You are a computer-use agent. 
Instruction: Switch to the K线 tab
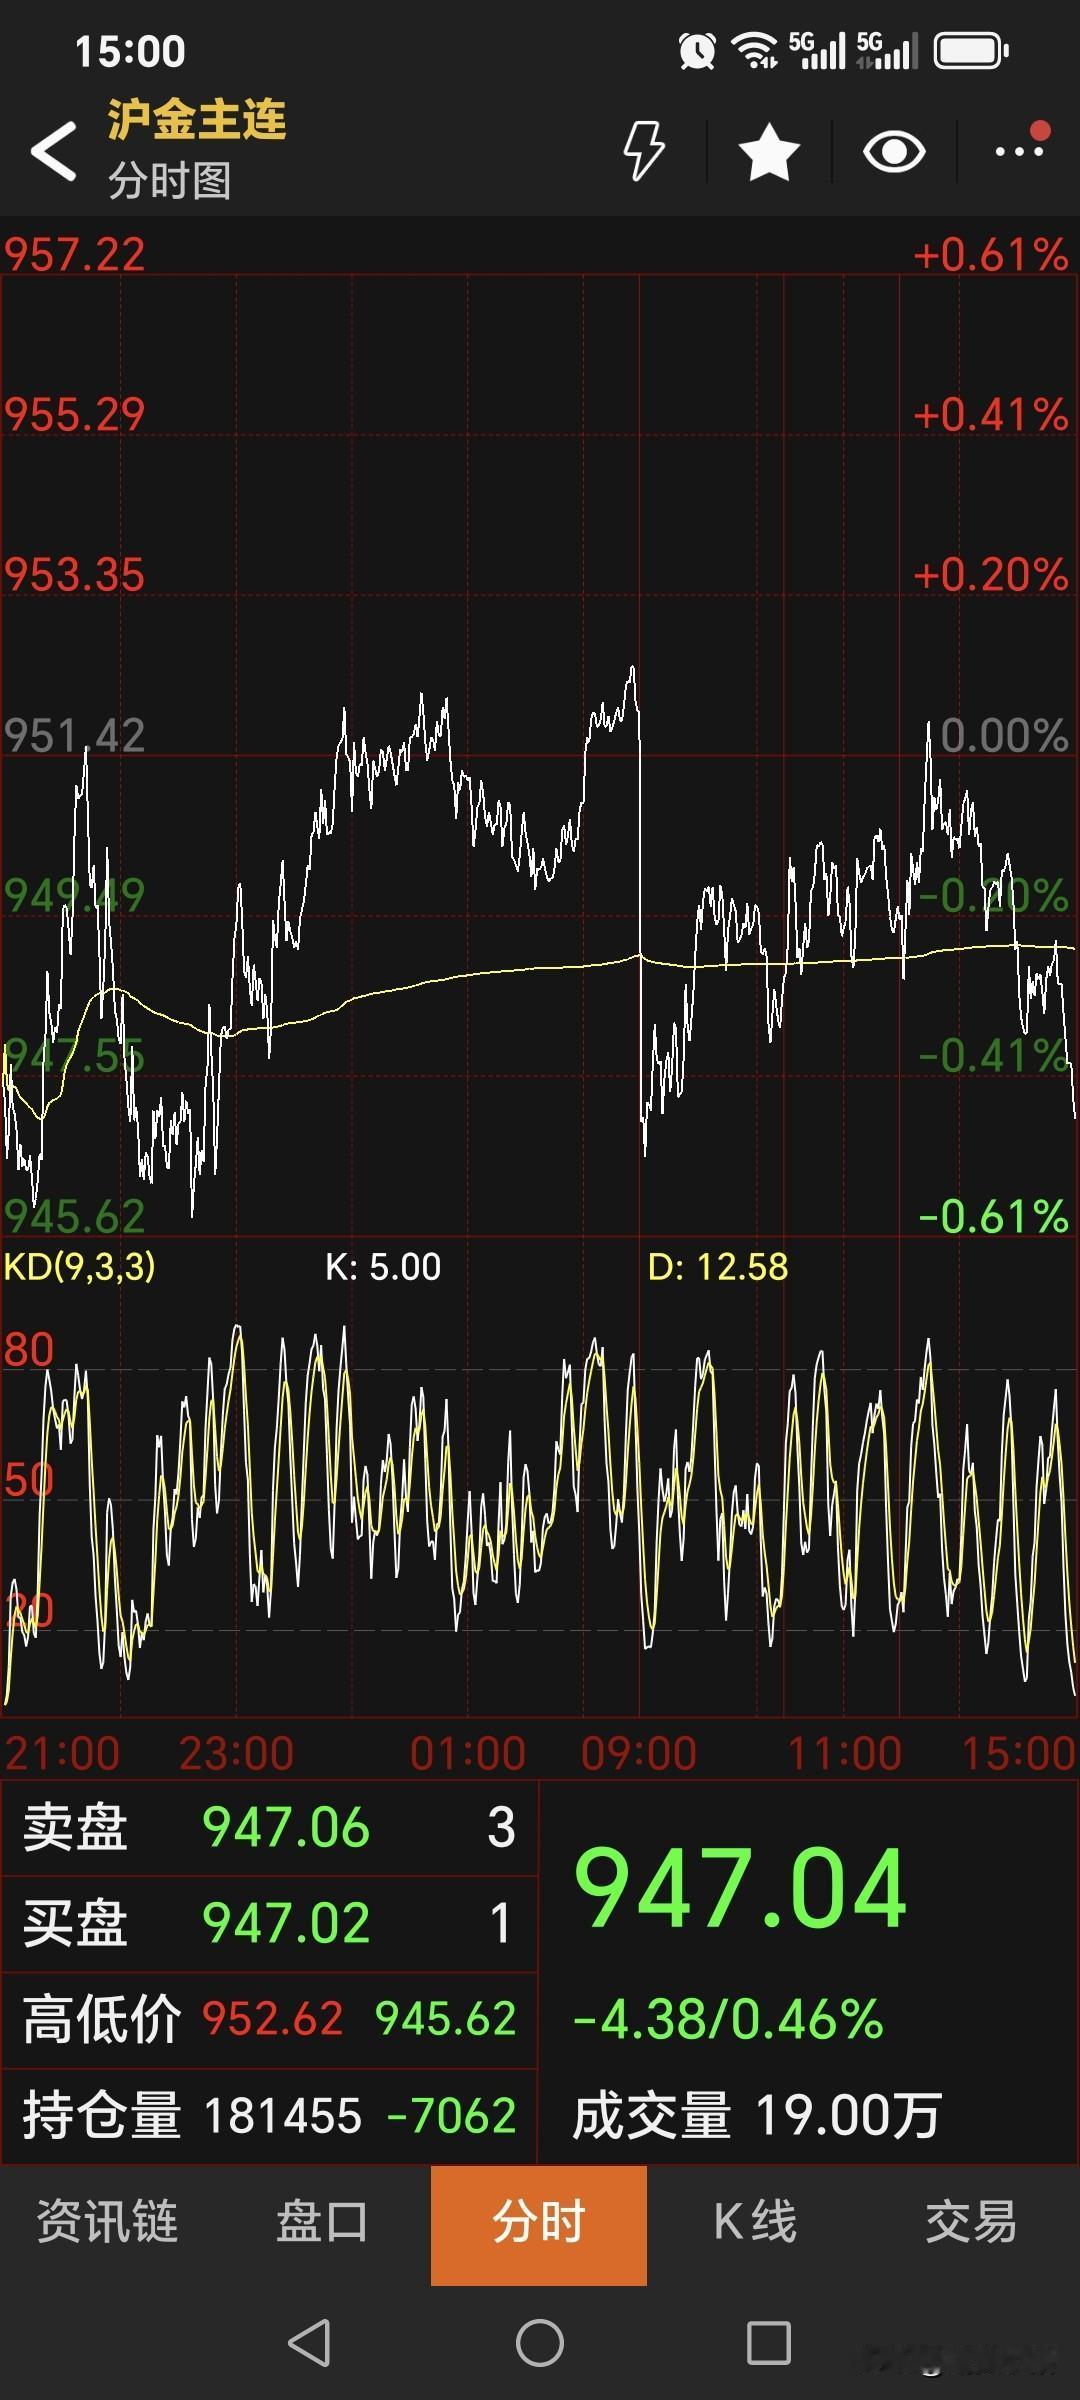point(755,2221)
